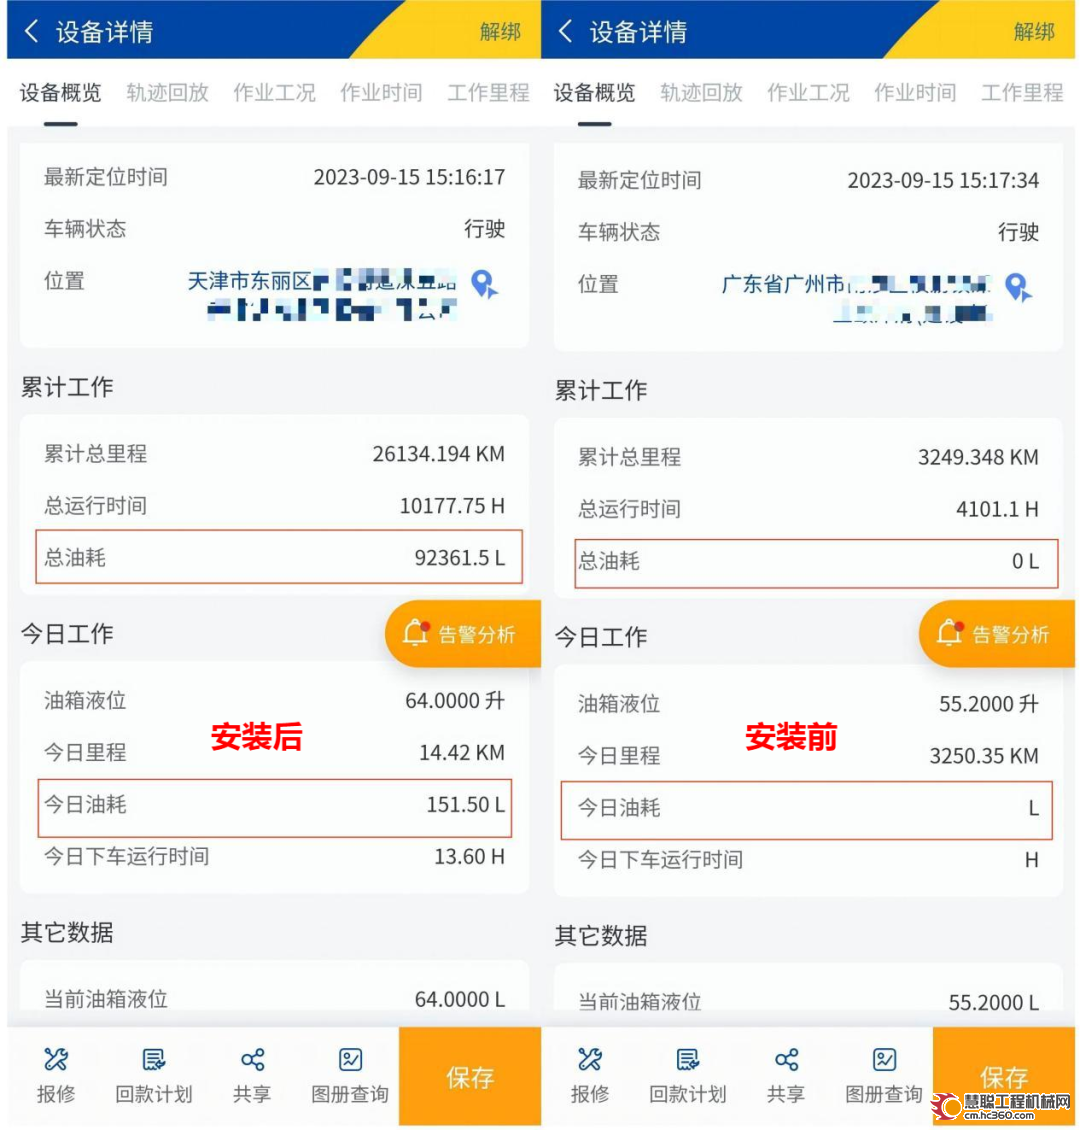
Task: Open map pin beside Tianjin location
Action: pos(484,284)
